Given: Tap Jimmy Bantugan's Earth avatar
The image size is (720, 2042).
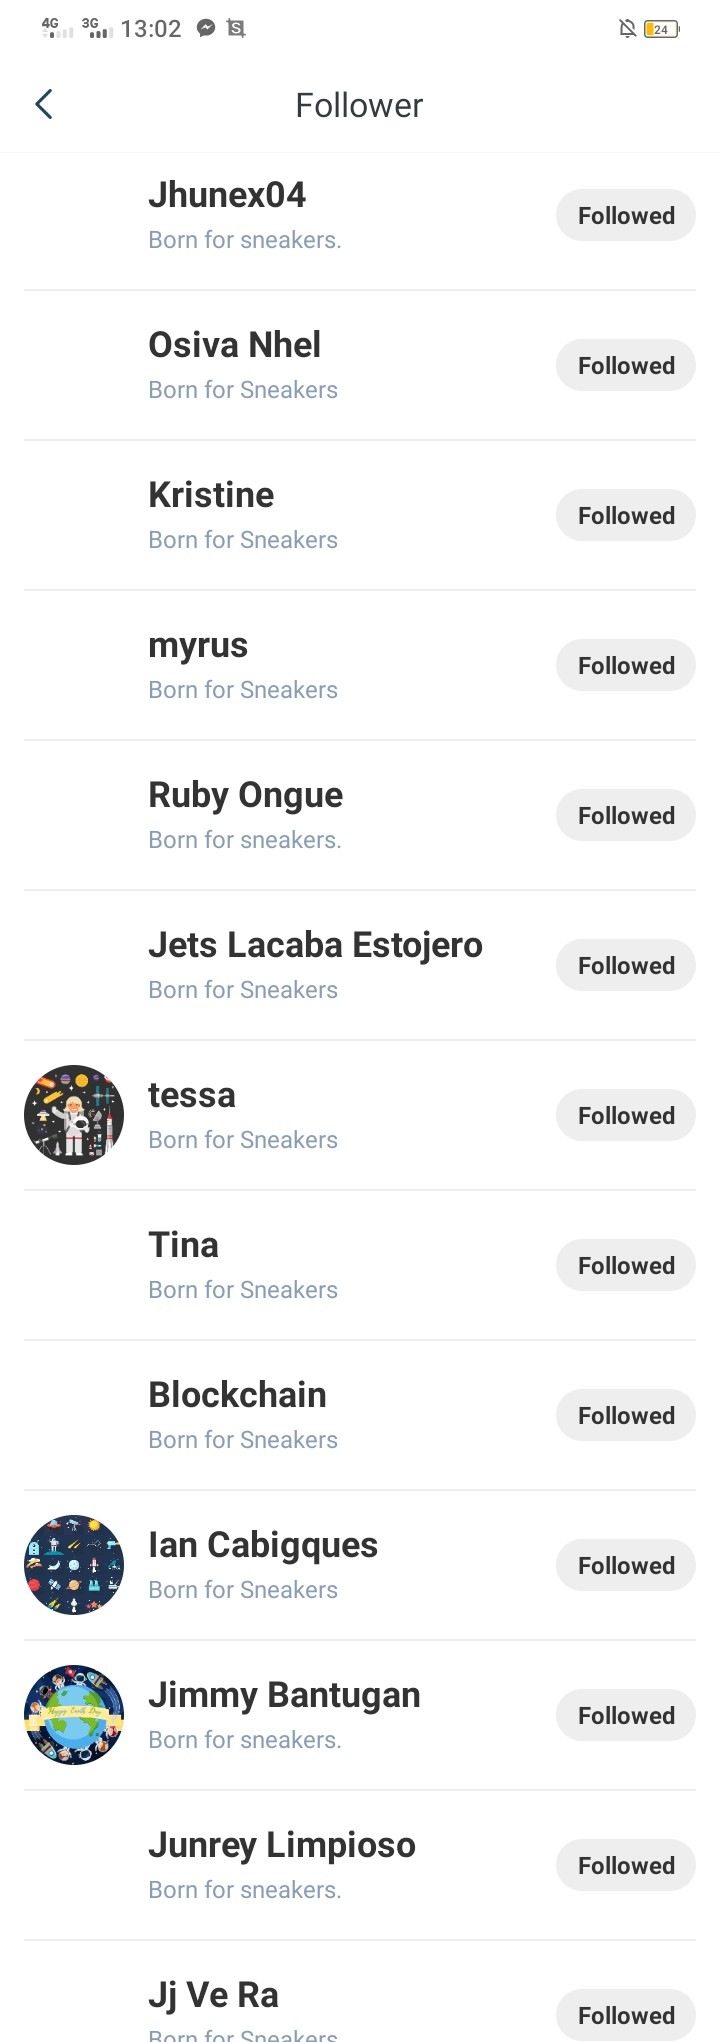Looking at the screenshot, I should [x=74, y=1715].
